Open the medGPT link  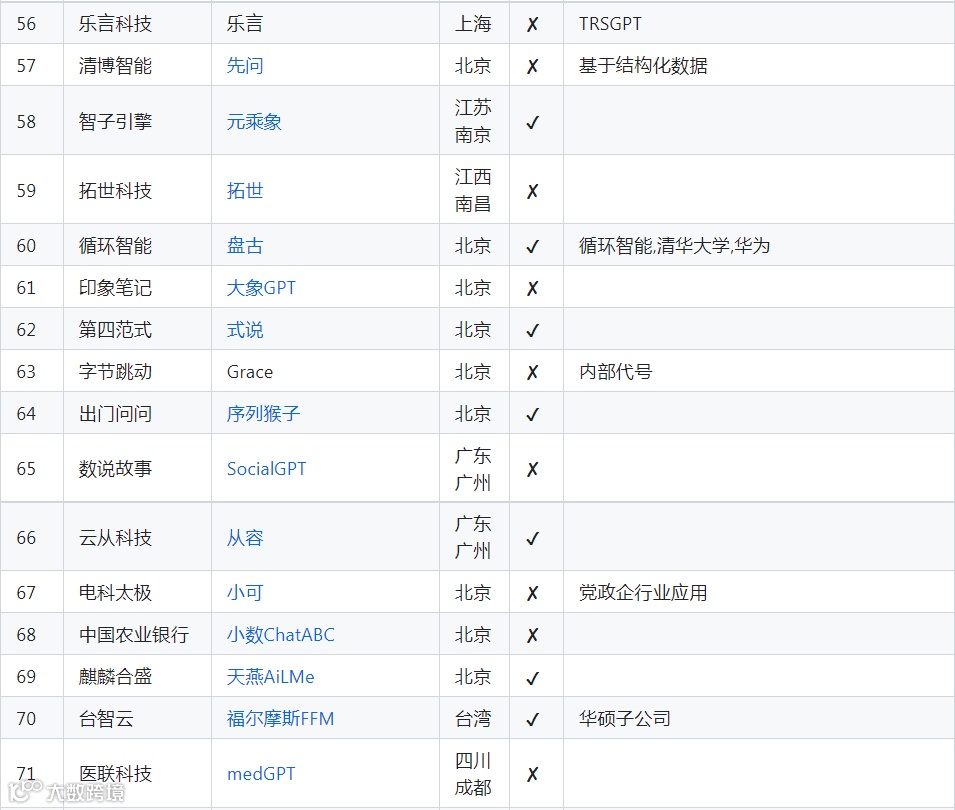point(261,774)
